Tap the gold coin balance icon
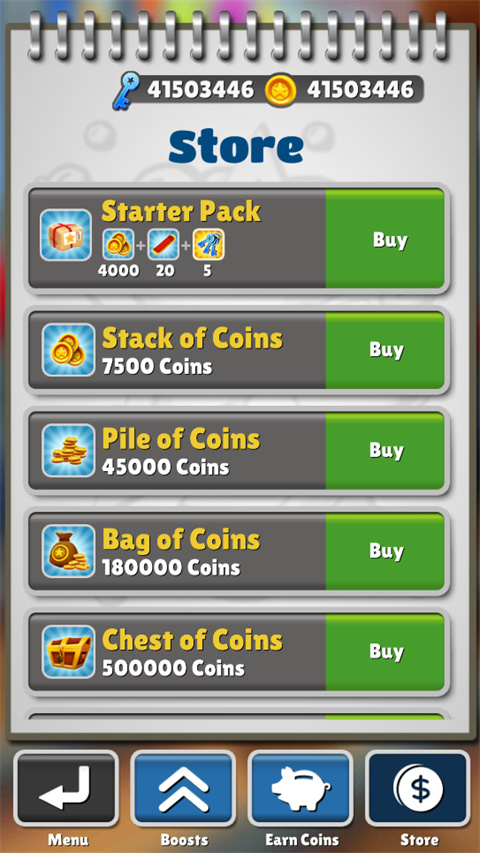Viewport: 480px width, 853px height. coord(281,90)
